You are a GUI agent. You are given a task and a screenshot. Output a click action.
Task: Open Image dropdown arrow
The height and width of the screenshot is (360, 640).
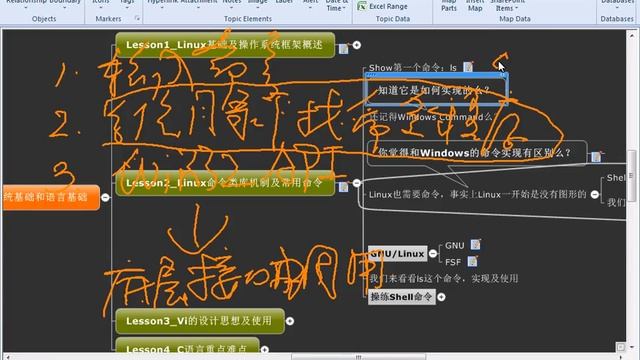pos(258,7)
